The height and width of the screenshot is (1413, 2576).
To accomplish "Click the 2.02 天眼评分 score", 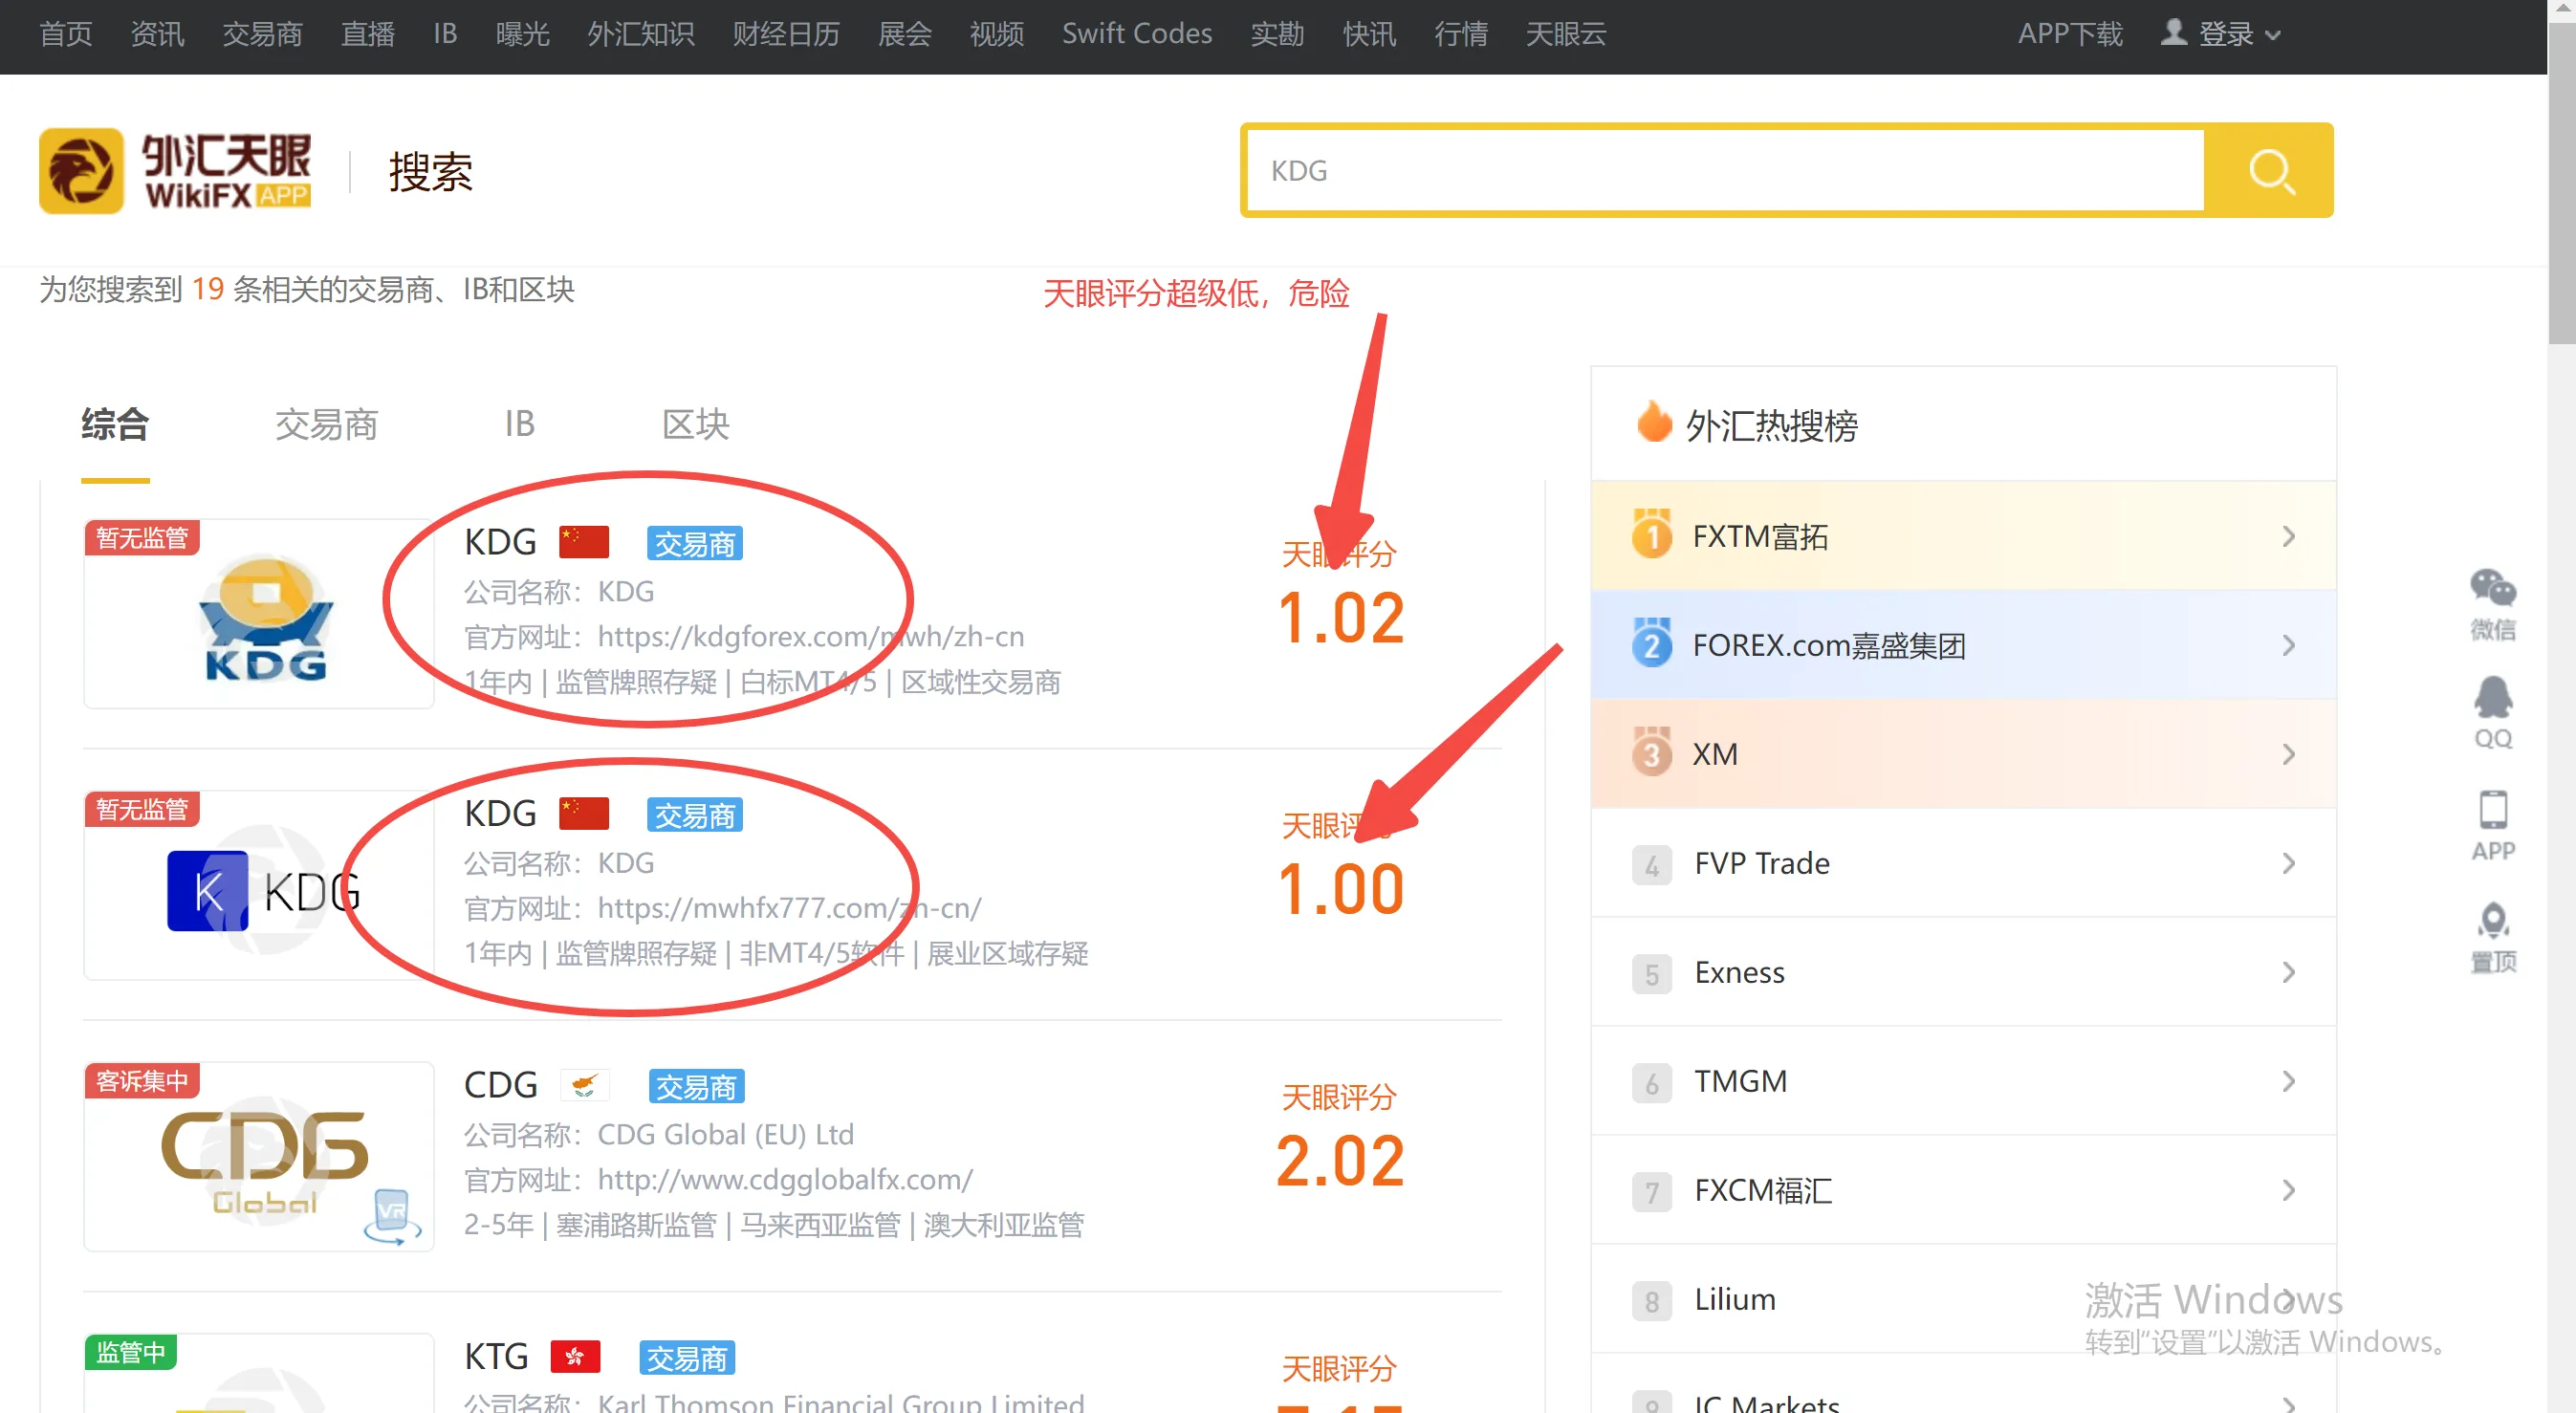I will (1340, 1160).
